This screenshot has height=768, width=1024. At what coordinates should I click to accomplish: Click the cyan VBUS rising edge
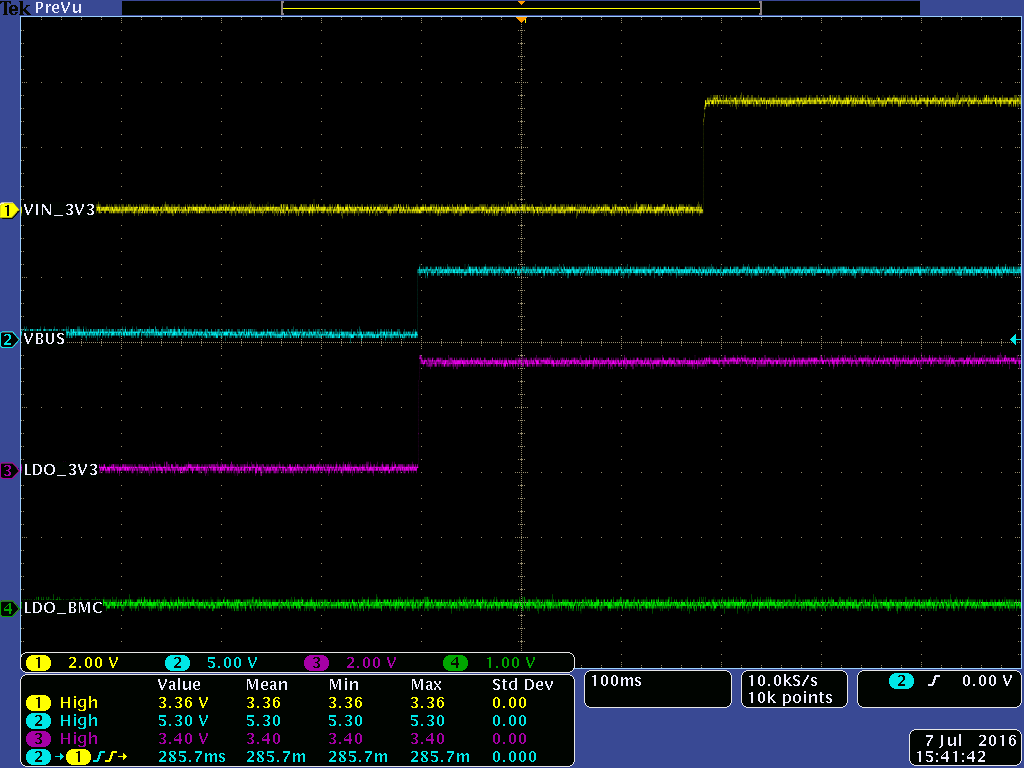tap(417, 303)
